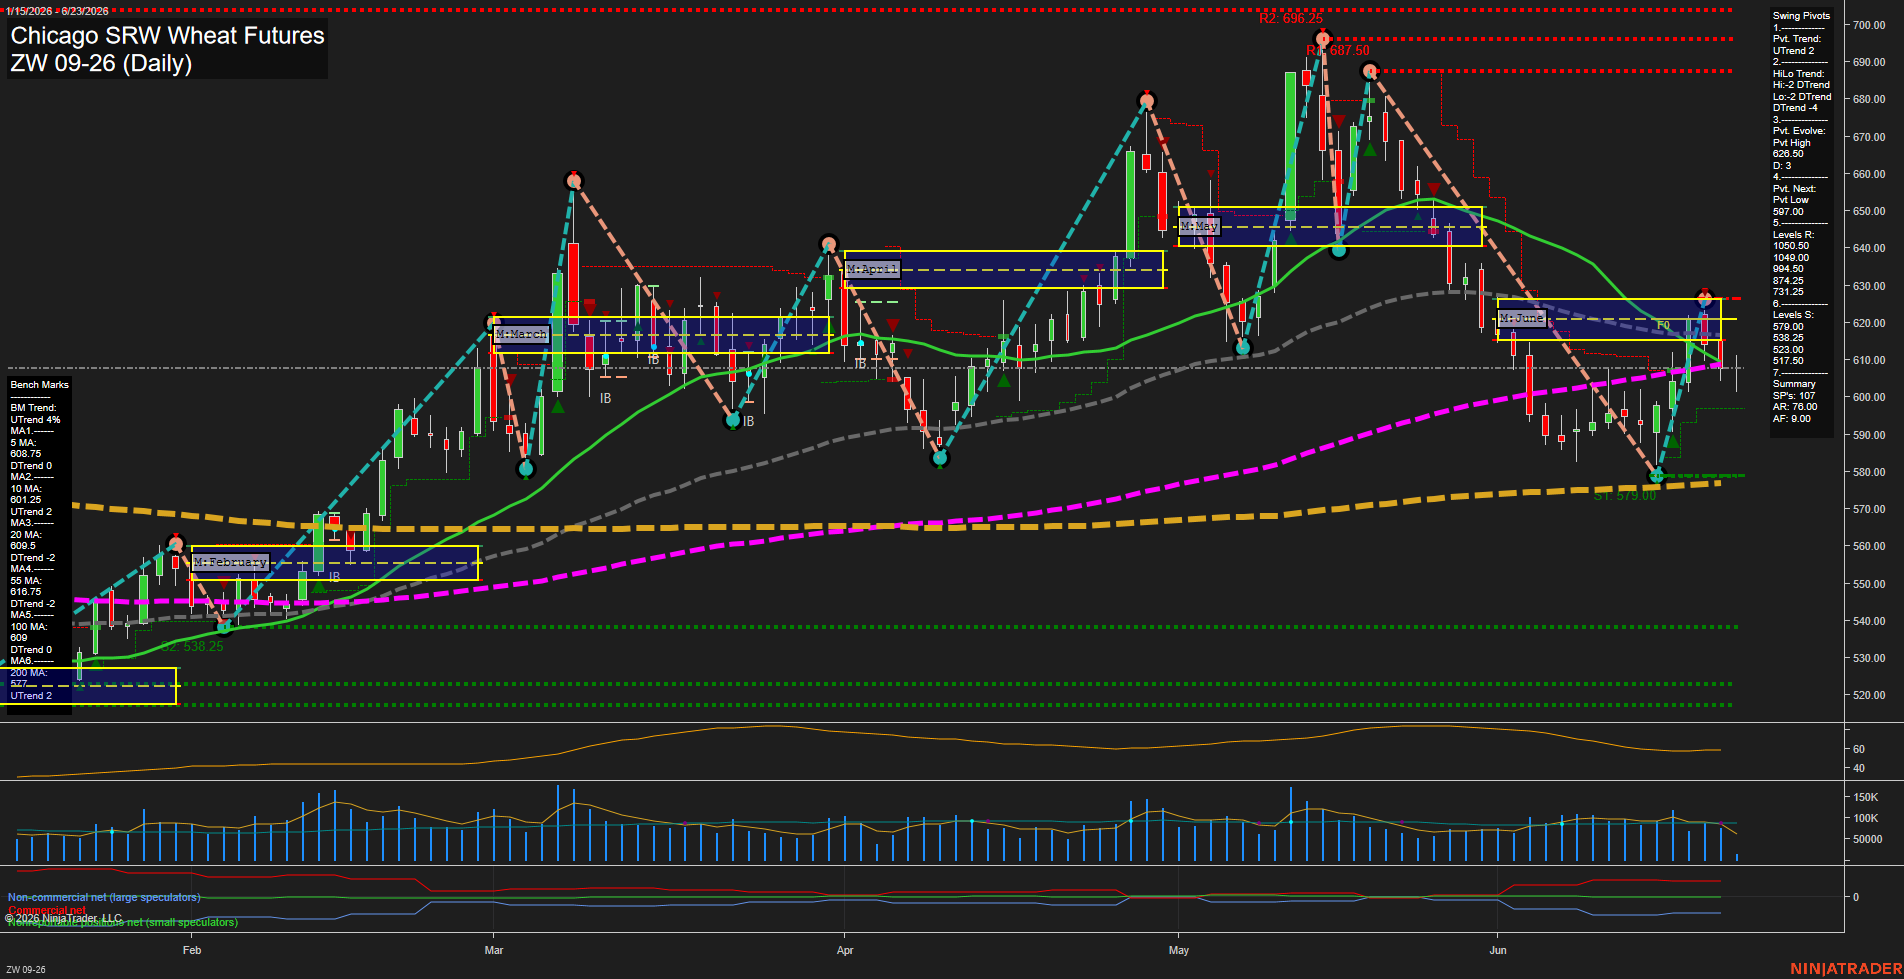The width and height of the screenshot is (1904, 979).
Task: Click the '0' COT panel axis label
Action: coord(1856,897)
